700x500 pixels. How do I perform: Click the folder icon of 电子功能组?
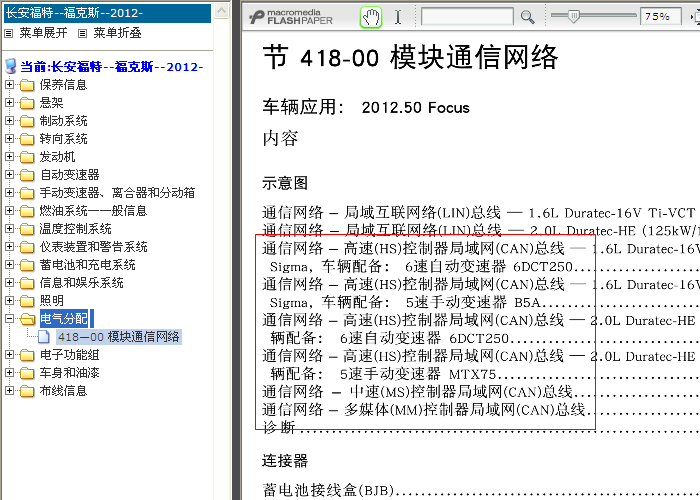pos(27,355)
